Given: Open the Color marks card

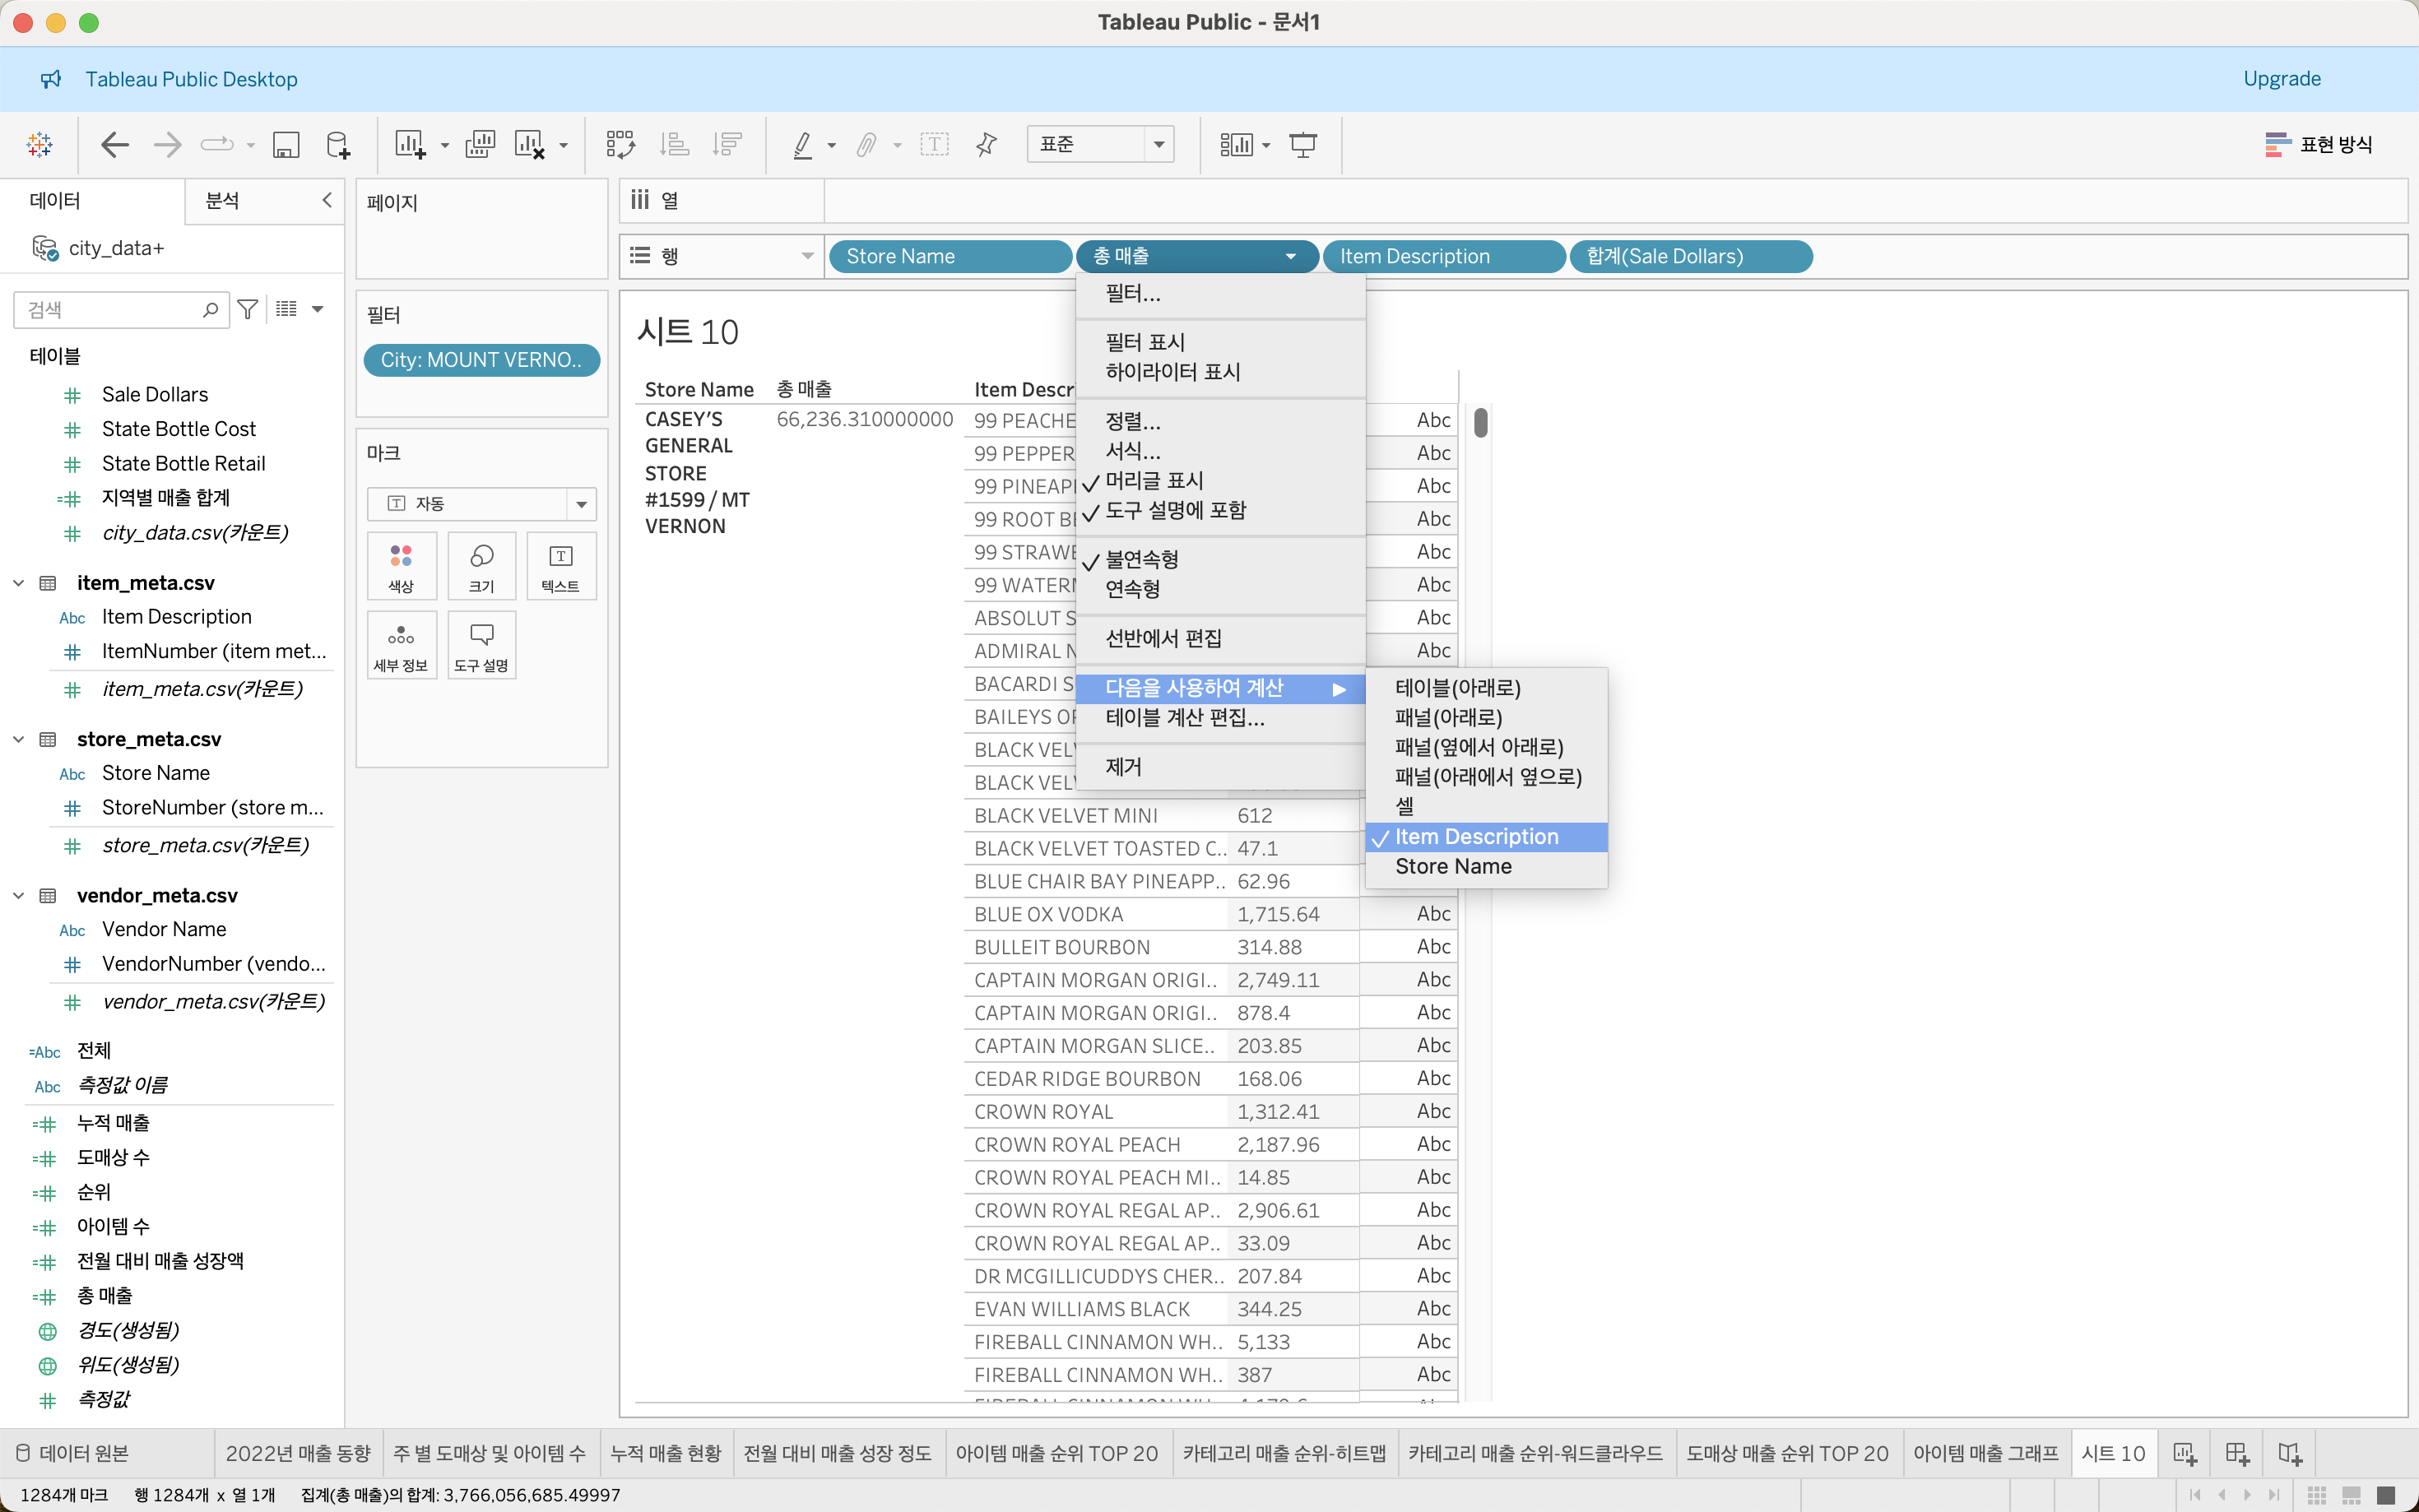Looking at the screenshot, I should [401, 566].
